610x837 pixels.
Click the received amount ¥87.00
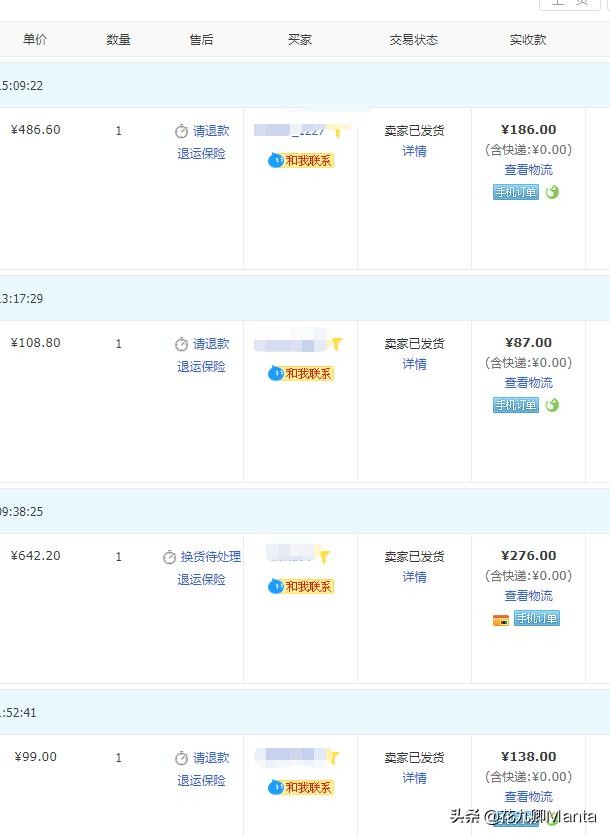click(529, 343)
